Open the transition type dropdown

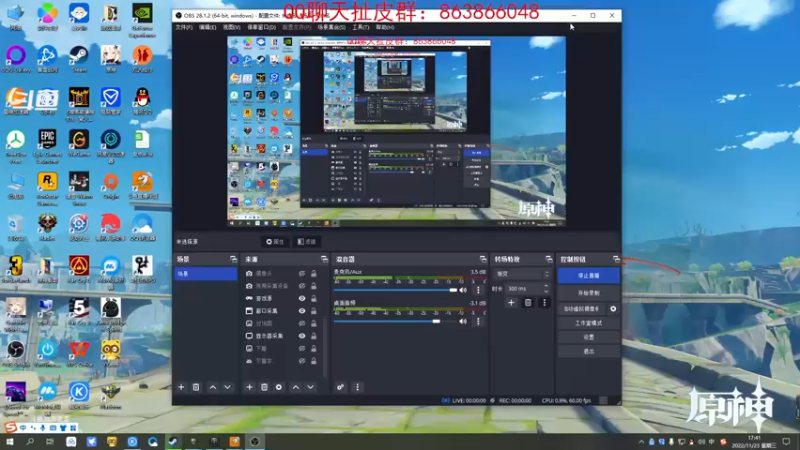coord(521,274)
